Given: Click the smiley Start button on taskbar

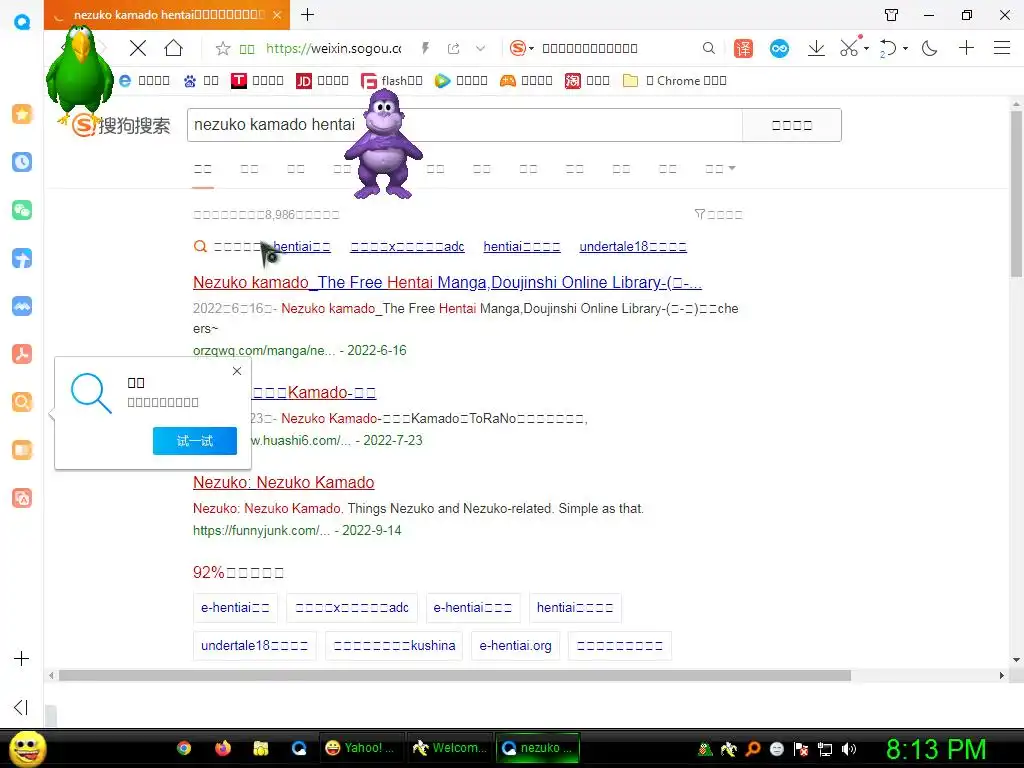Looking at the screenshot, I should [x=28, y=748].
